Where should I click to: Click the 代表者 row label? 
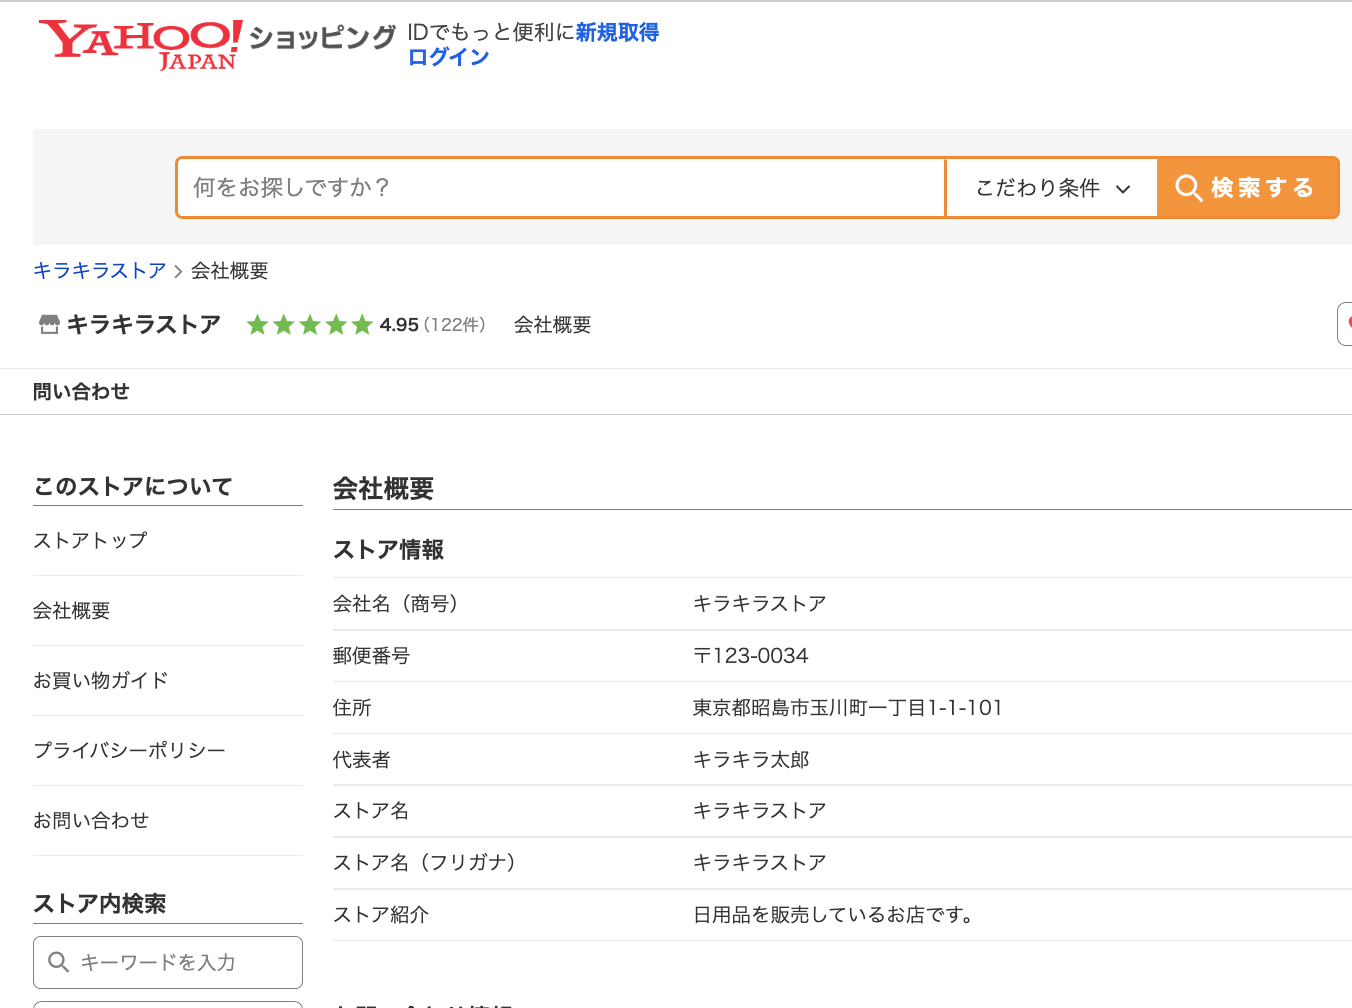362,760
